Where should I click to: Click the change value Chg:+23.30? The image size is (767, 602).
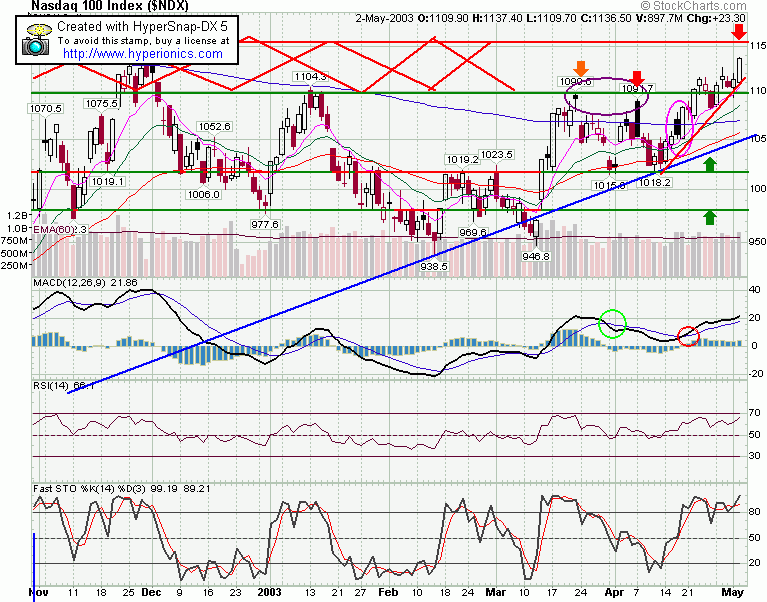(716, 18)
